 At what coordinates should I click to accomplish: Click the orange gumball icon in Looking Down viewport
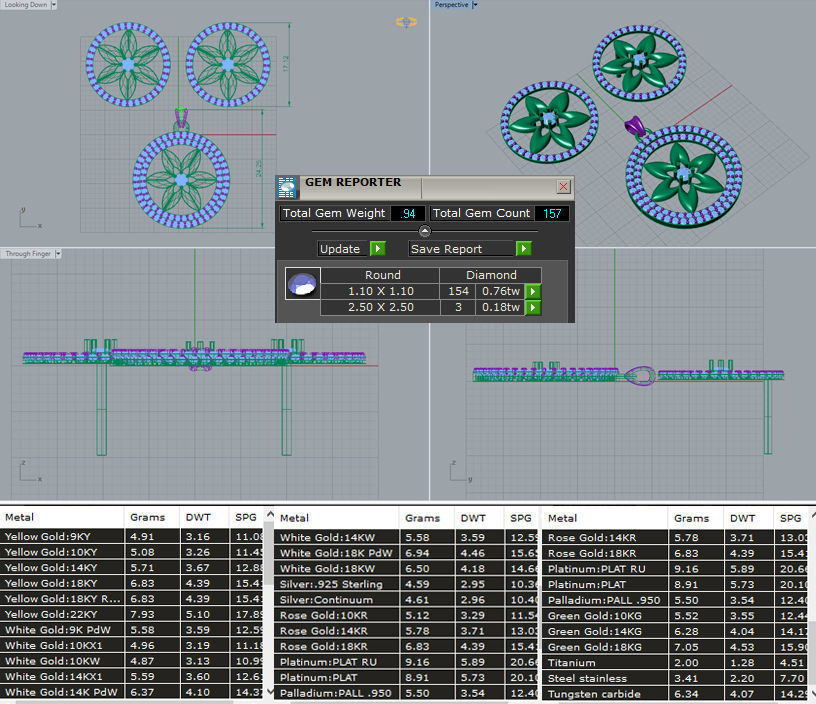[406, 22]
